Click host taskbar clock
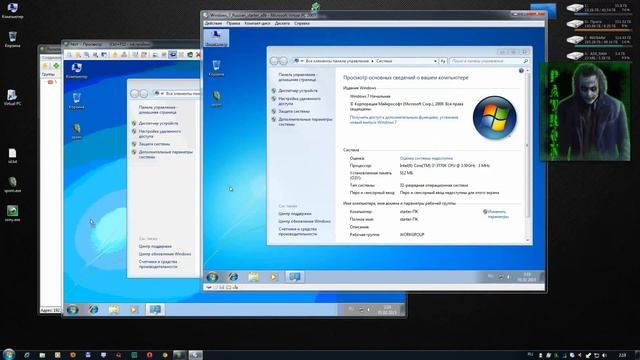The image size is (640, 360). [622, 355]
